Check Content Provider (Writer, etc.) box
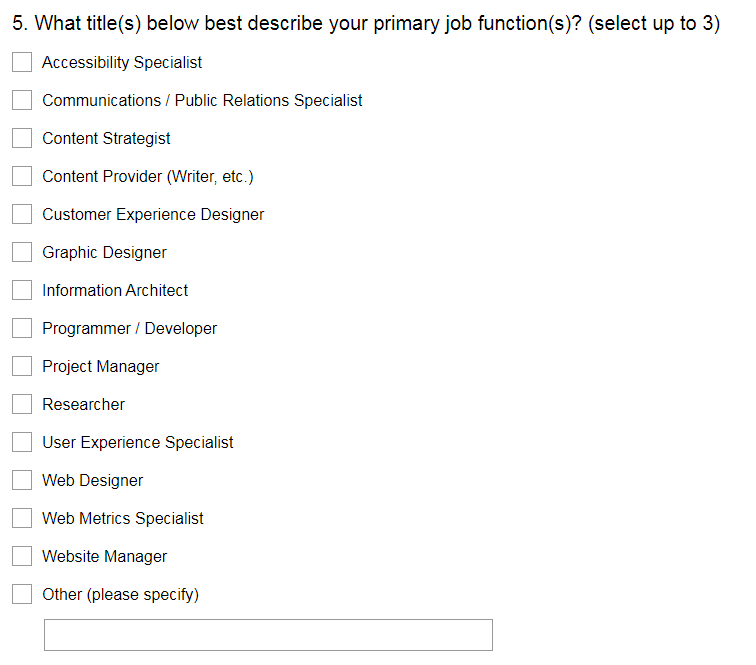The width and height of the screenshot is (756, 665). click(22, 176)
